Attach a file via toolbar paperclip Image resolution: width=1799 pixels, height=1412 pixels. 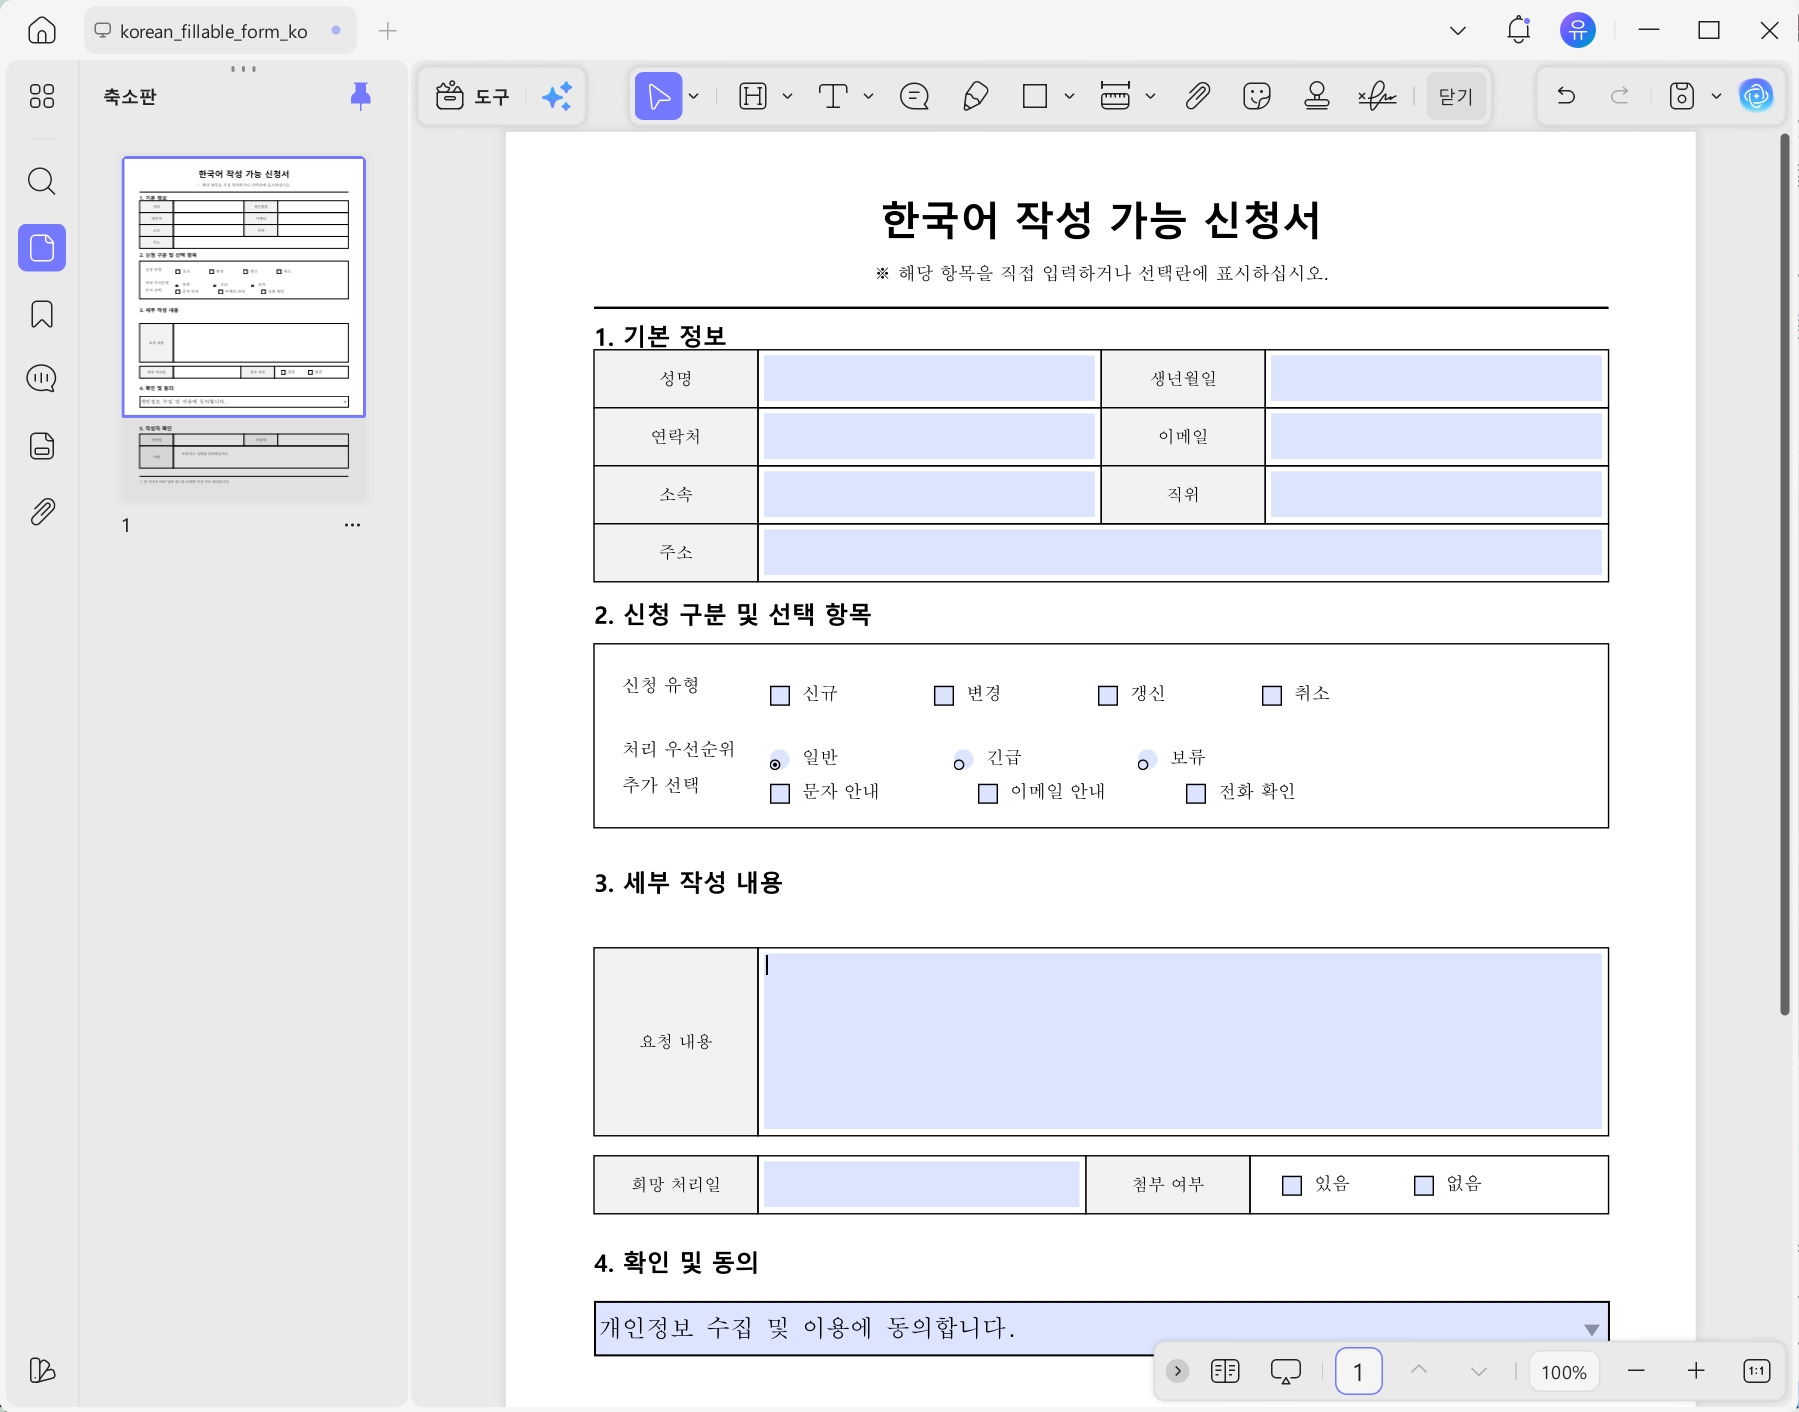pyautogui.click(x=1197, y=96)
